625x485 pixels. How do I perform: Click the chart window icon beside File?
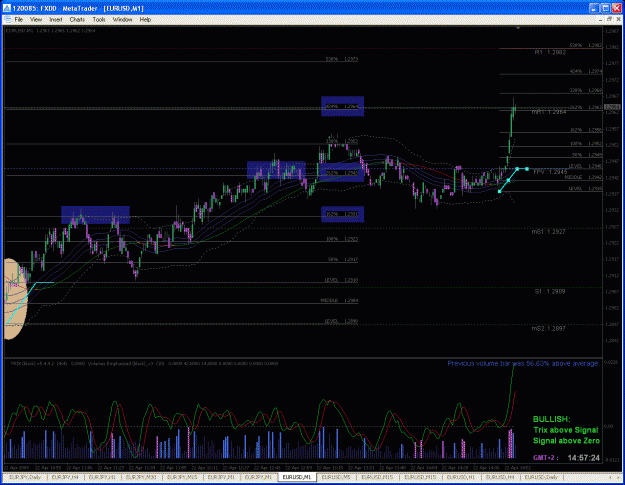pyautogui.click(x=7, y=20)
